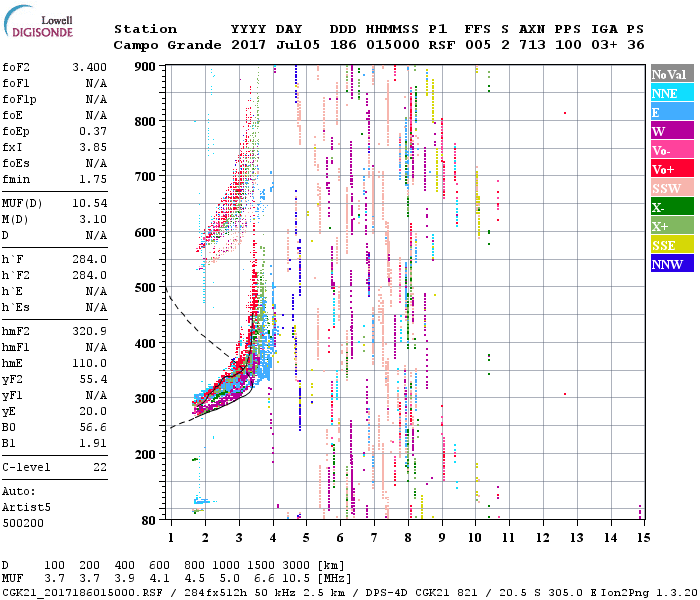This screenshot has width=700, height=600.
Task: Select the NNE legend swatch
Action: pyautogui.click(x=672, y=93)
